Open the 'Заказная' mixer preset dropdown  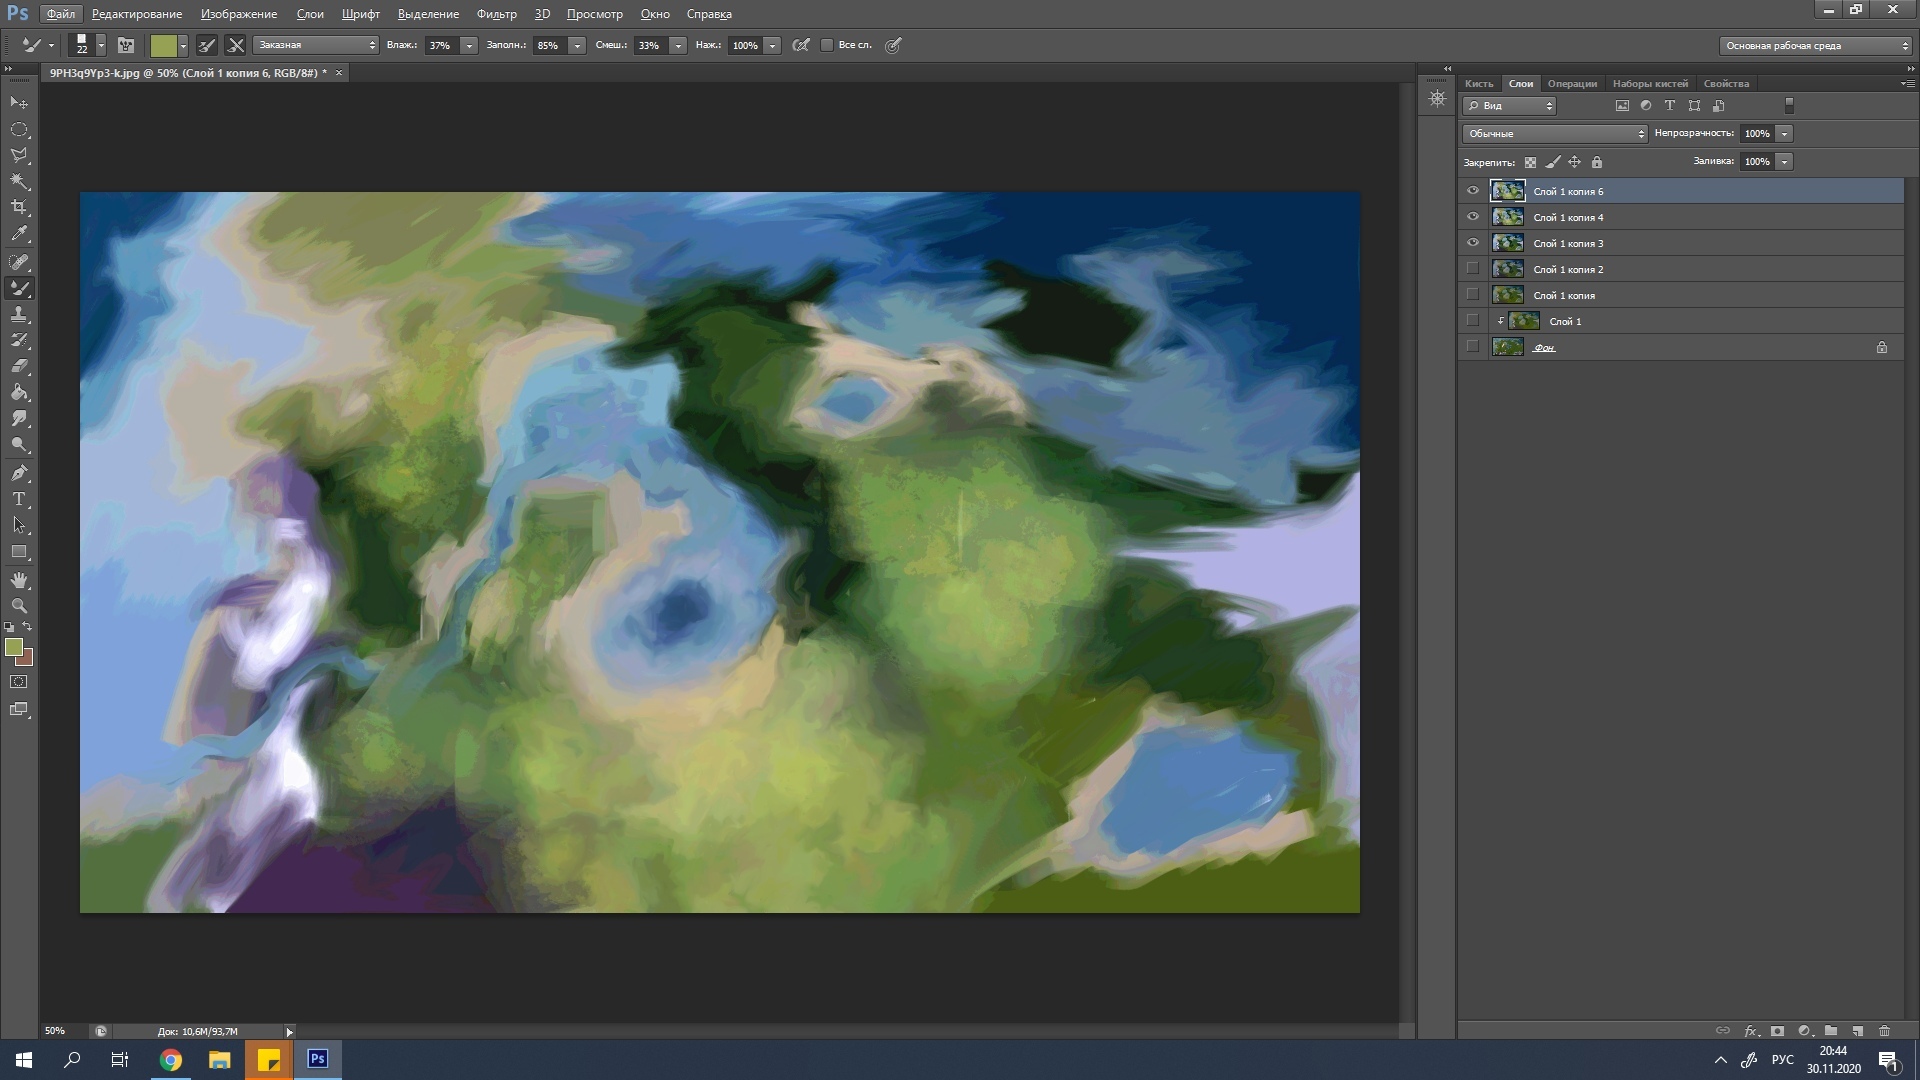315,45
